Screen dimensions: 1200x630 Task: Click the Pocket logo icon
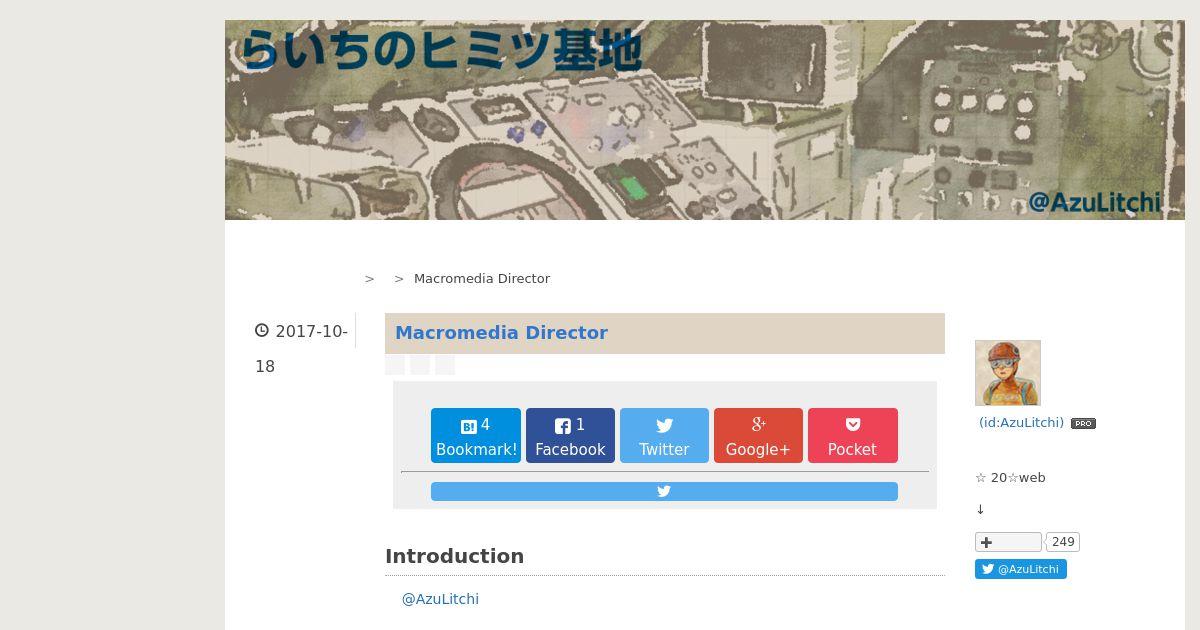coord(853,424)
